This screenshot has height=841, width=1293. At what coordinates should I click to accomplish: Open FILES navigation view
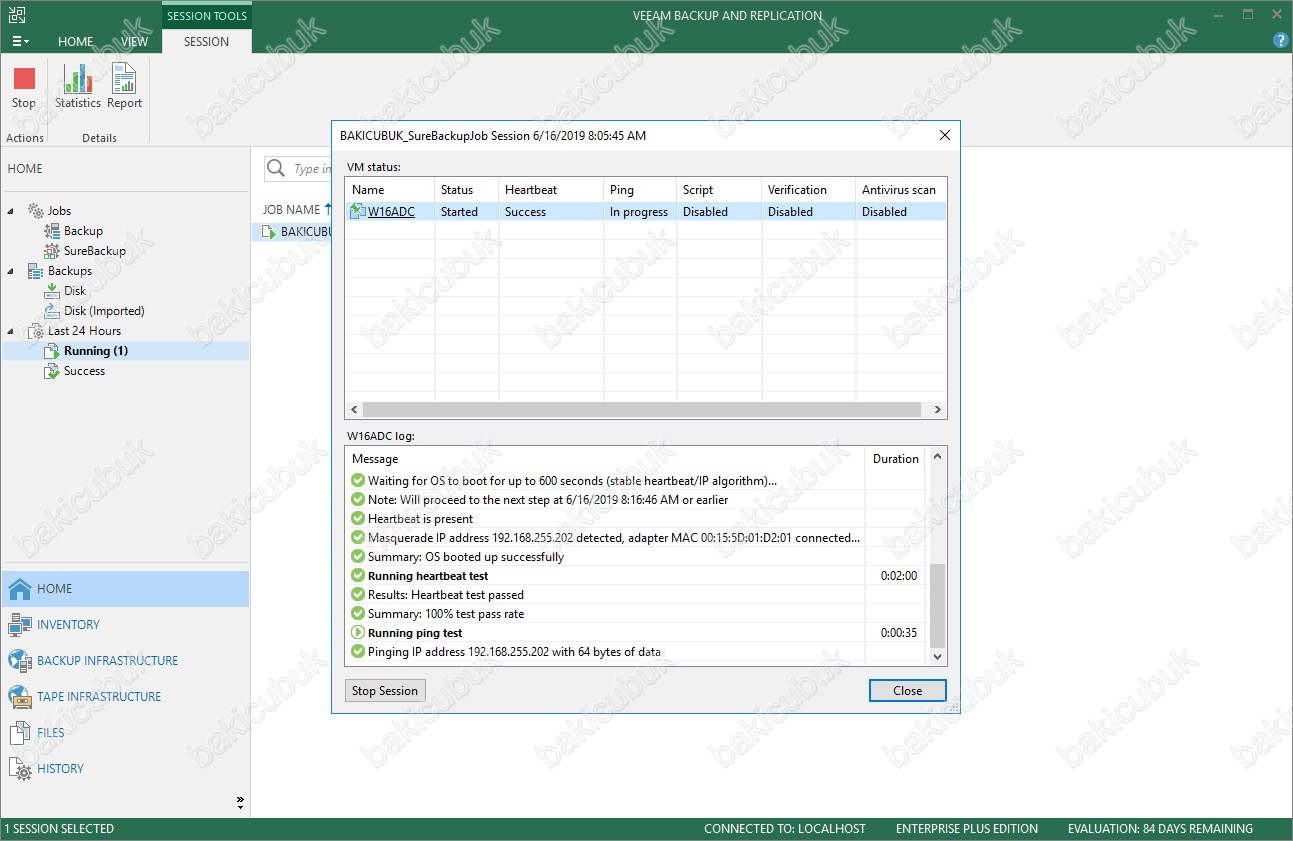click(x=51, y=733)
